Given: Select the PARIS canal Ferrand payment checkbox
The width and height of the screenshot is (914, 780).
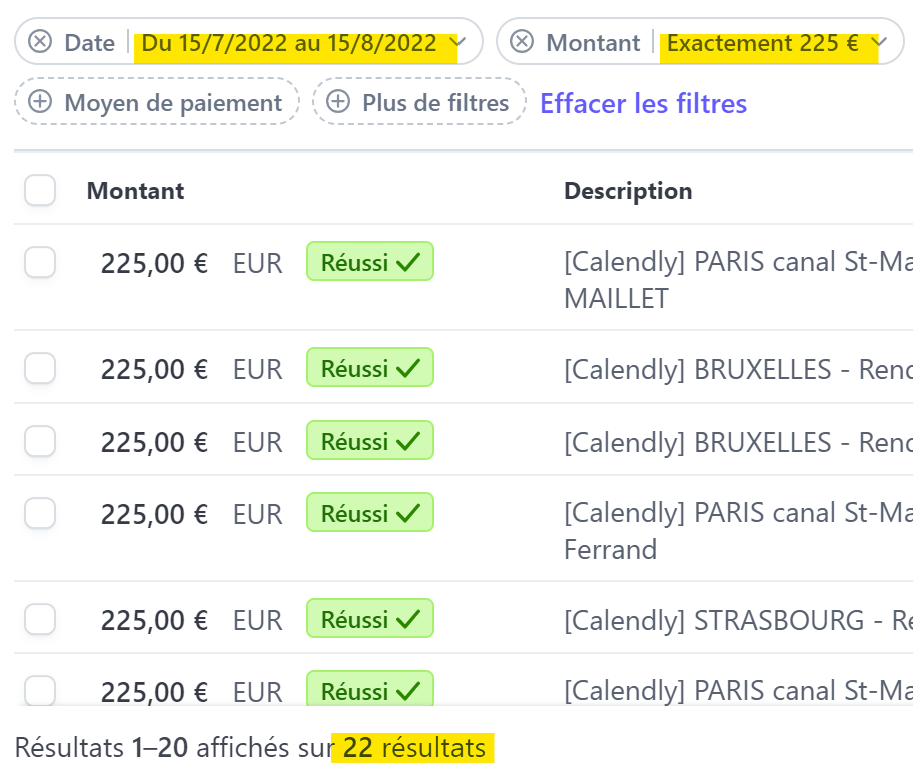Looking at the screenshot, I should 40,512.
